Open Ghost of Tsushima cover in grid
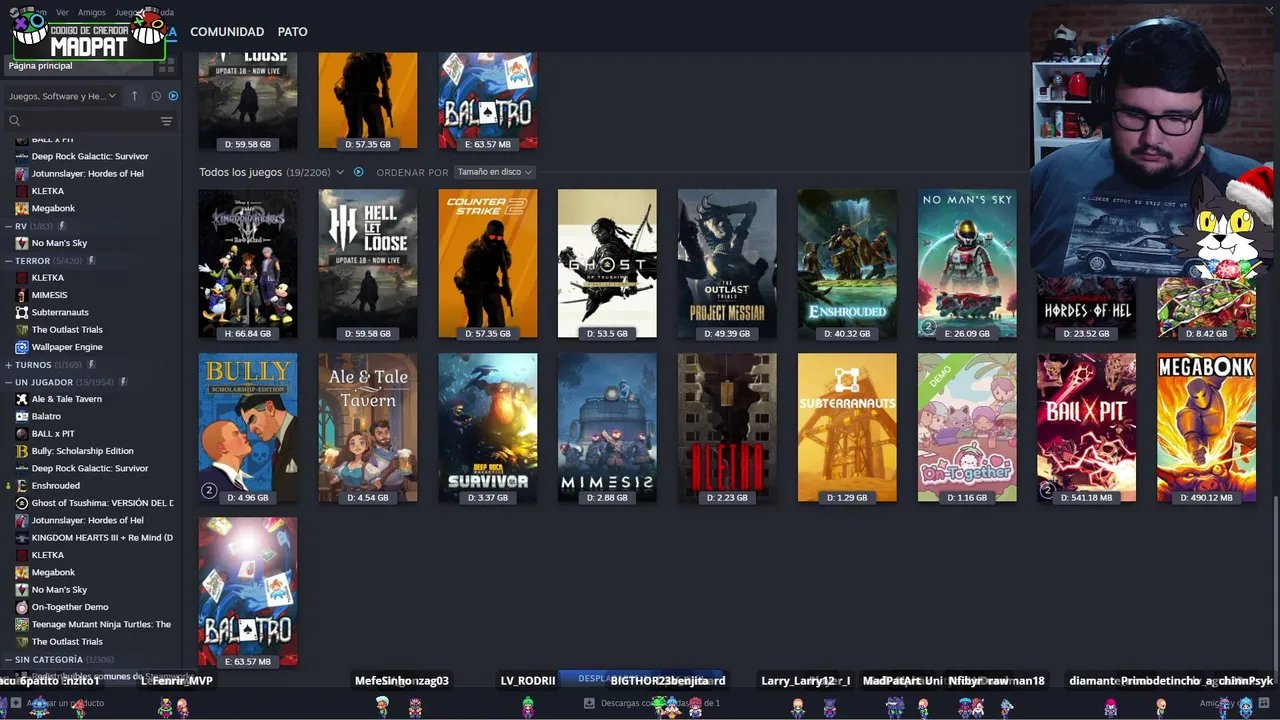 click(x=607, y=264)
